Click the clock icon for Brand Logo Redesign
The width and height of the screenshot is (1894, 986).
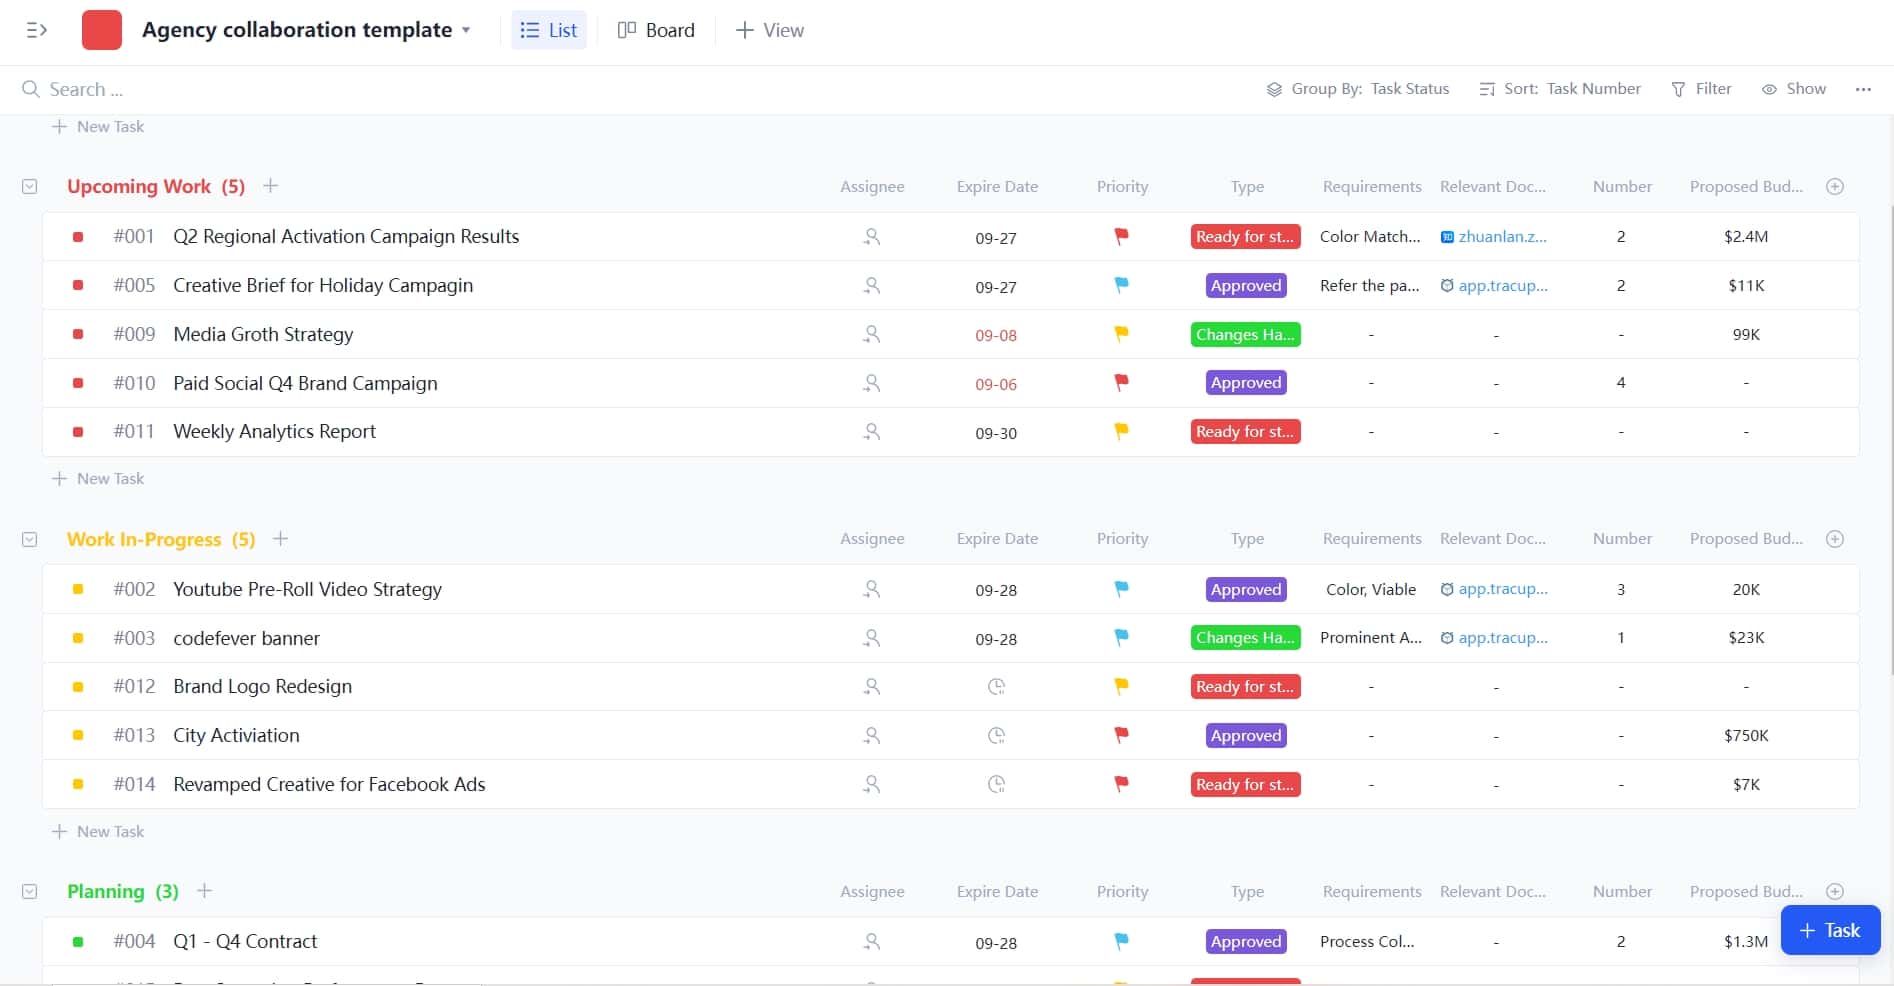click(996, 686)
